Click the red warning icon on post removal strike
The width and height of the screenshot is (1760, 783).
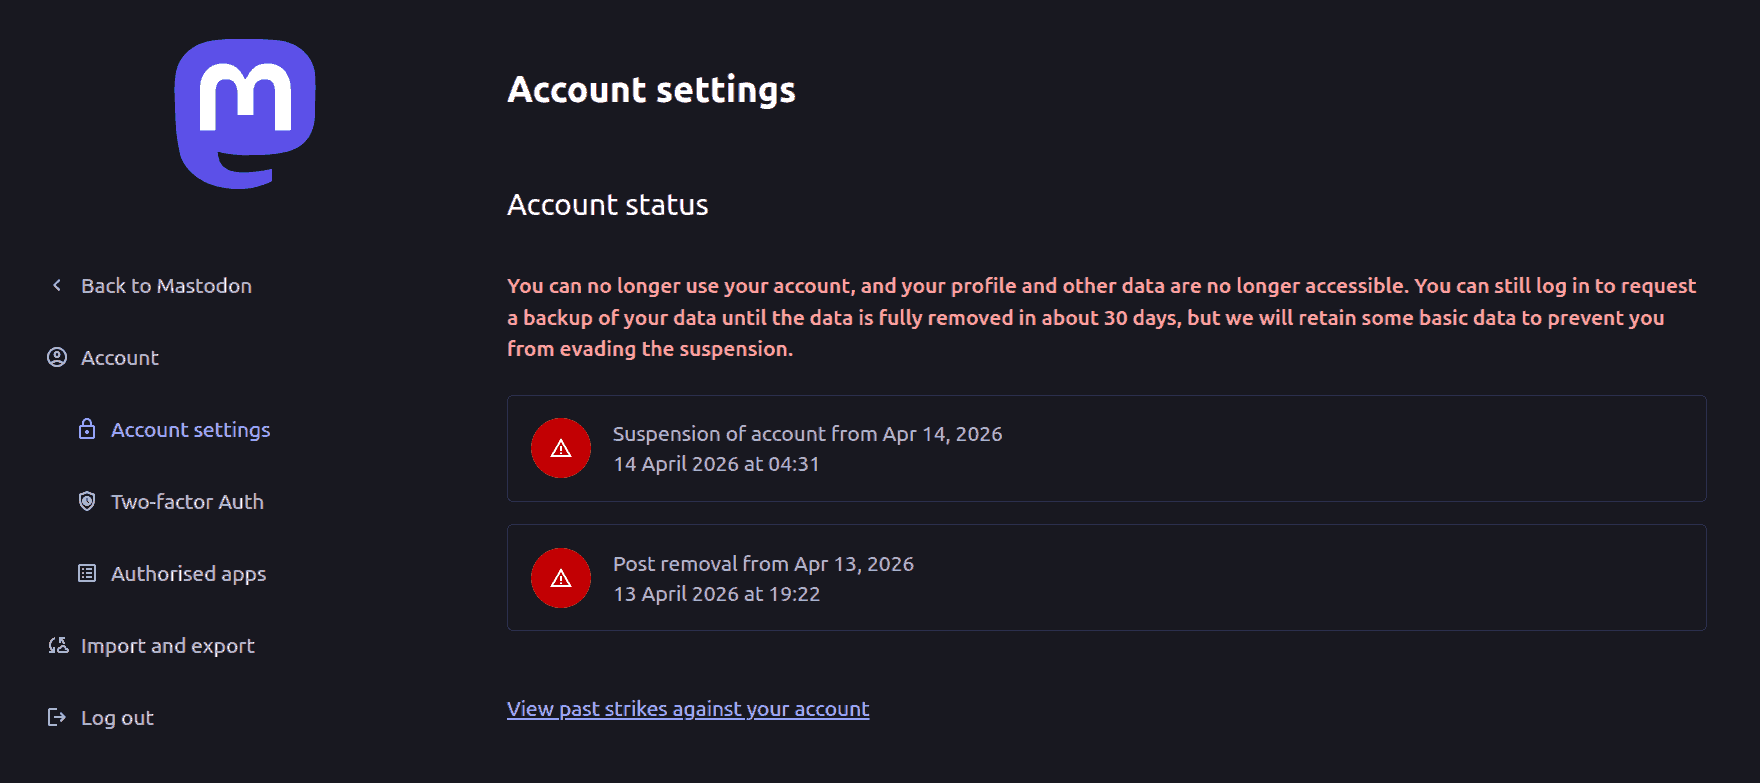point(561,578)
